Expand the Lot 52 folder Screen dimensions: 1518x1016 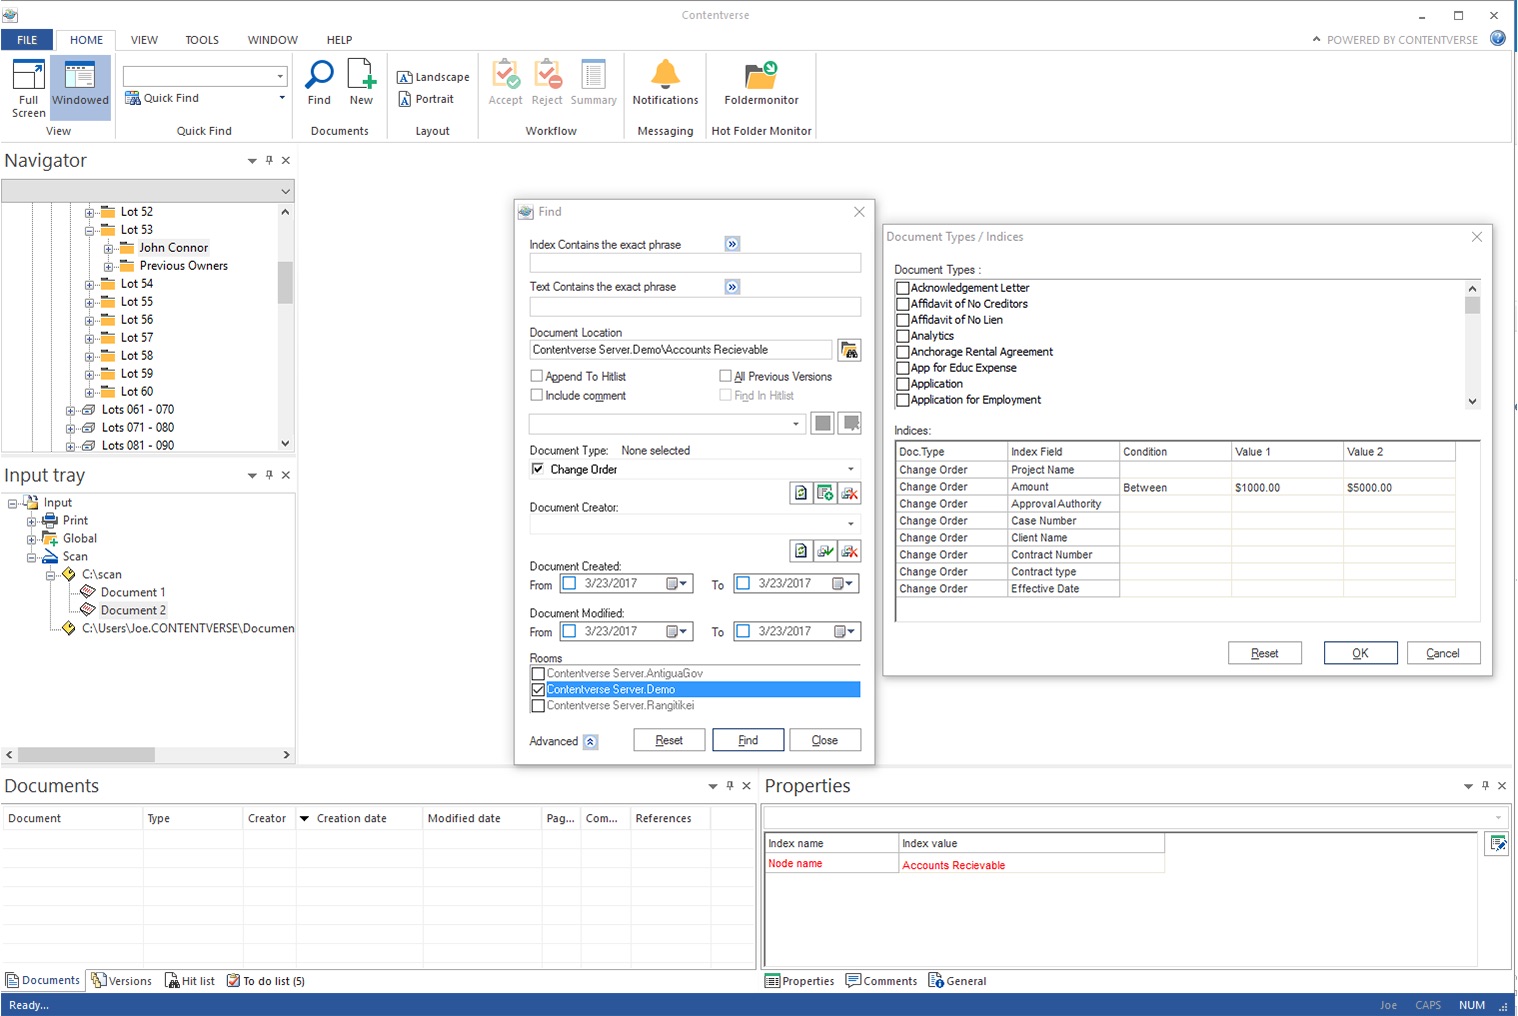[x=89, y=212]
